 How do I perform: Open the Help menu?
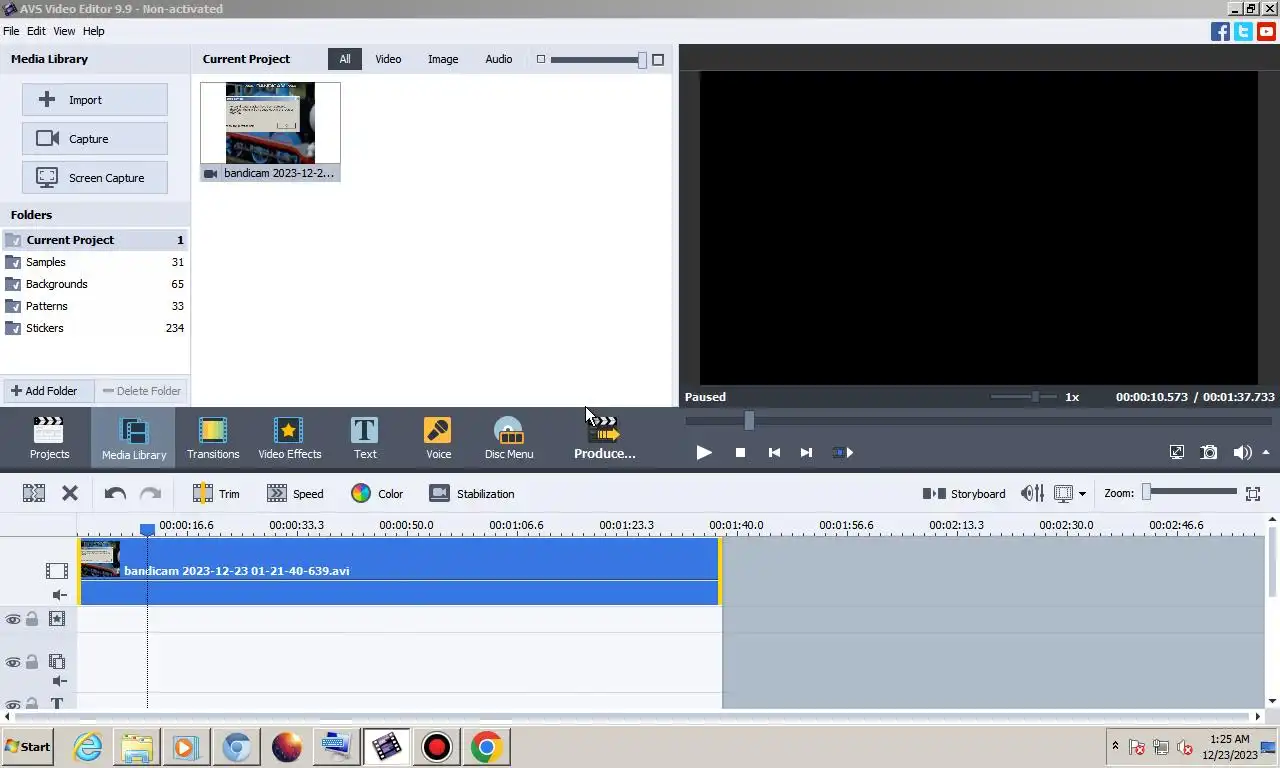point(93,31)
